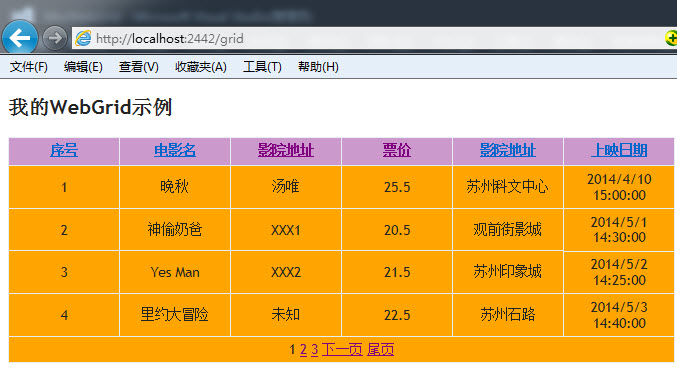Select the movie name cell 晚秋

(175, 187)
